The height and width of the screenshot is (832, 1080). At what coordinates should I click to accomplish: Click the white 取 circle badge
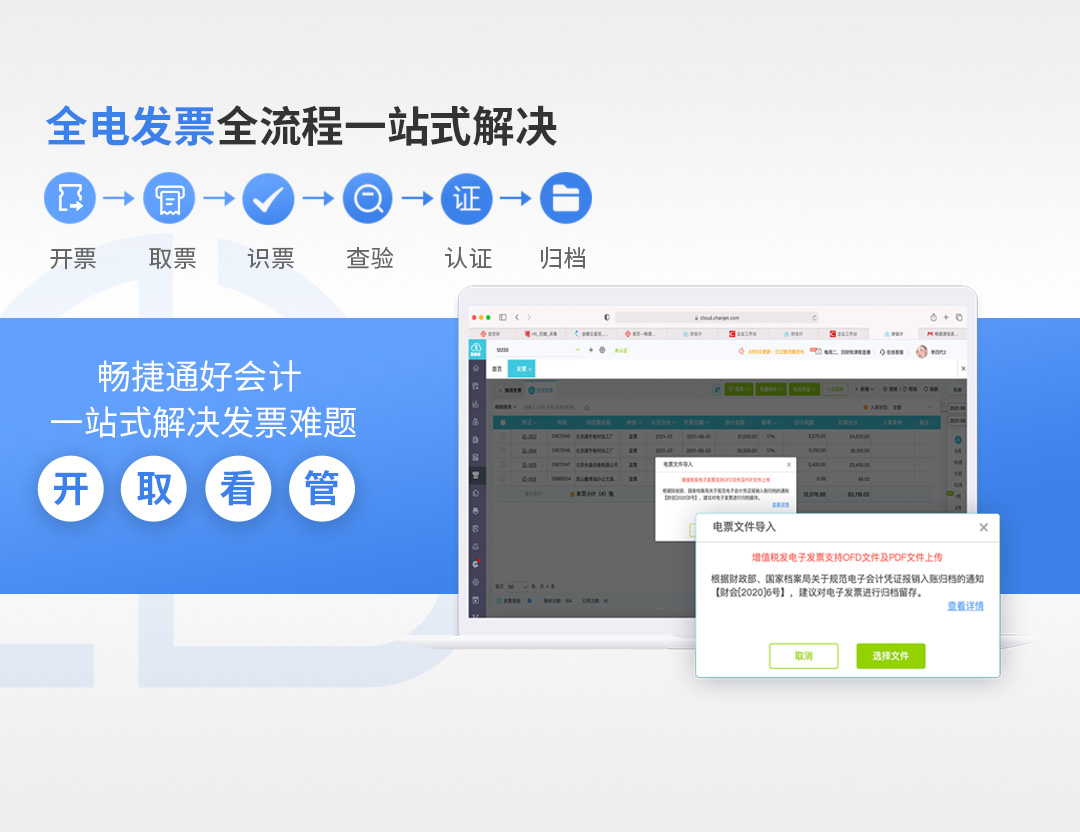click(x=154, y=488)
